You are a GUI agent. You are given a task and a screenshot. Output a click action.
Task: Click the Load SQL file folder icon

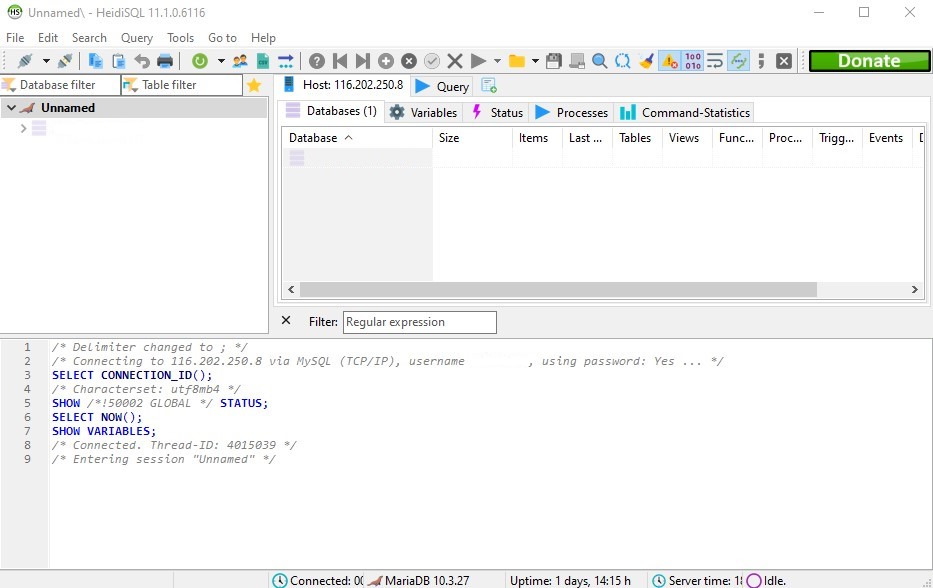(516, 61)
